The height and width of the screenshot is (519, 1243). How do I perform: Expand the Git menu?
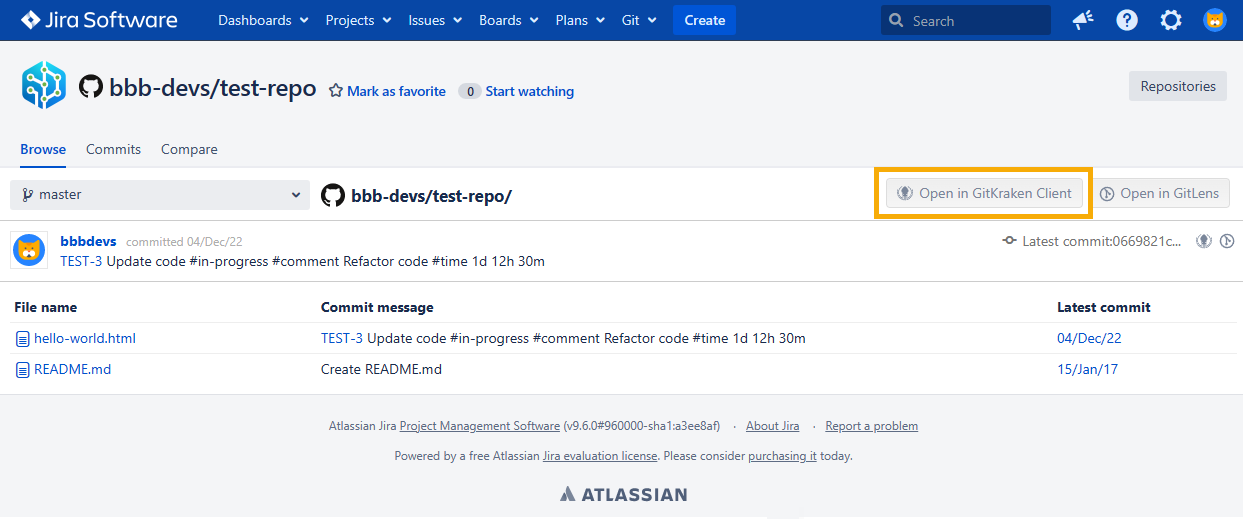coord(640,20)
